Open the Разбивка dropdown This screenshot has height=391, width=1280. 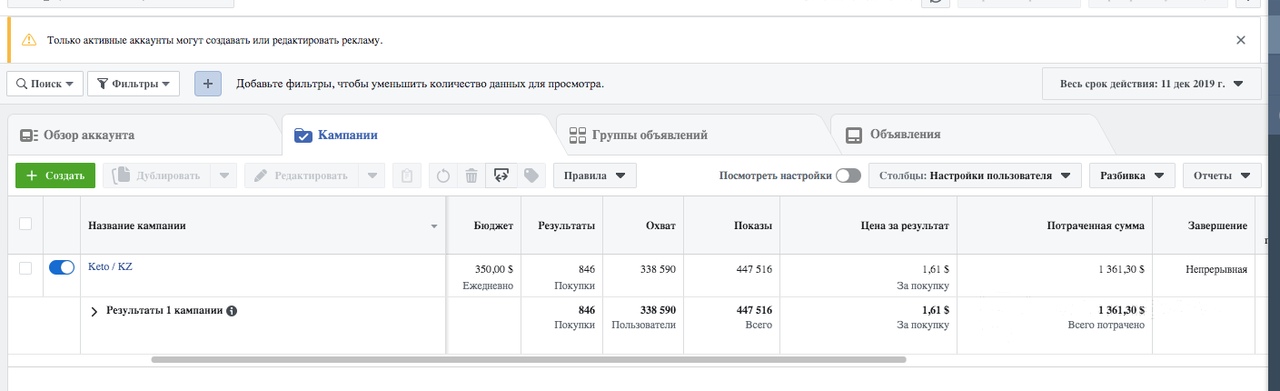click(x=1131, y=176)
